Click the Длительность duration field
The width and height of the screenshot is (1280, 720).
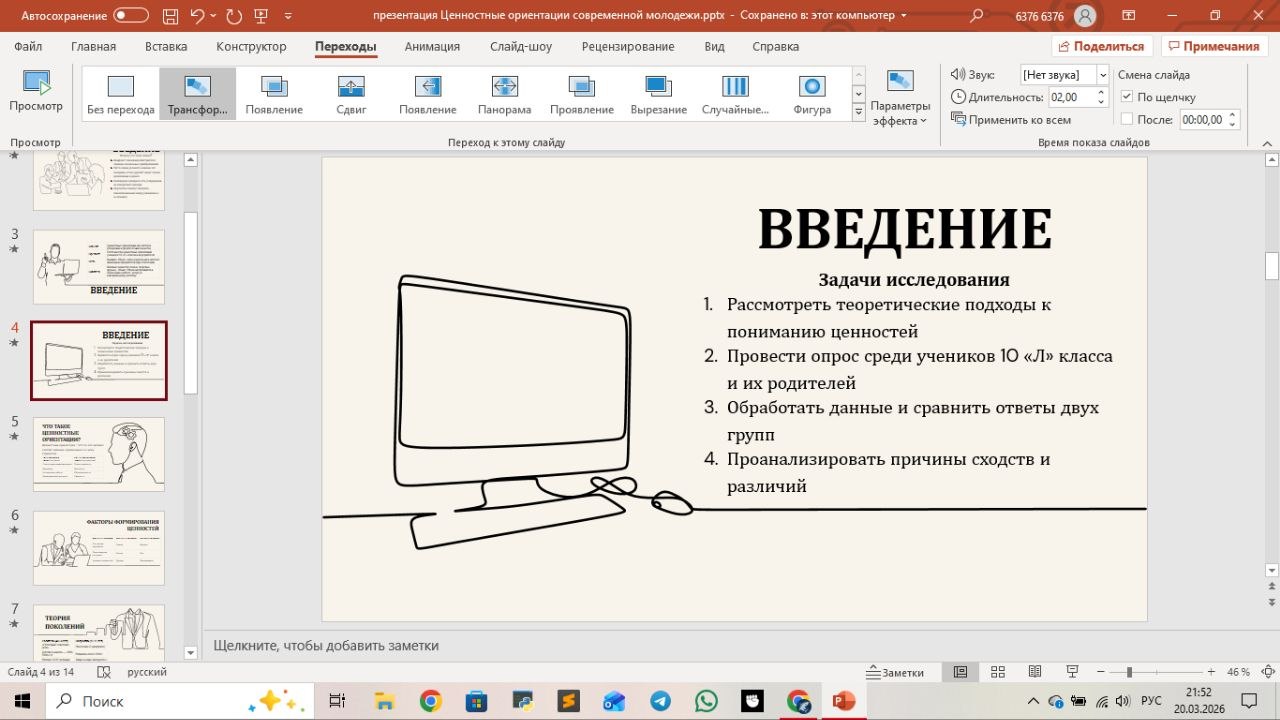tap(1071, 97)
